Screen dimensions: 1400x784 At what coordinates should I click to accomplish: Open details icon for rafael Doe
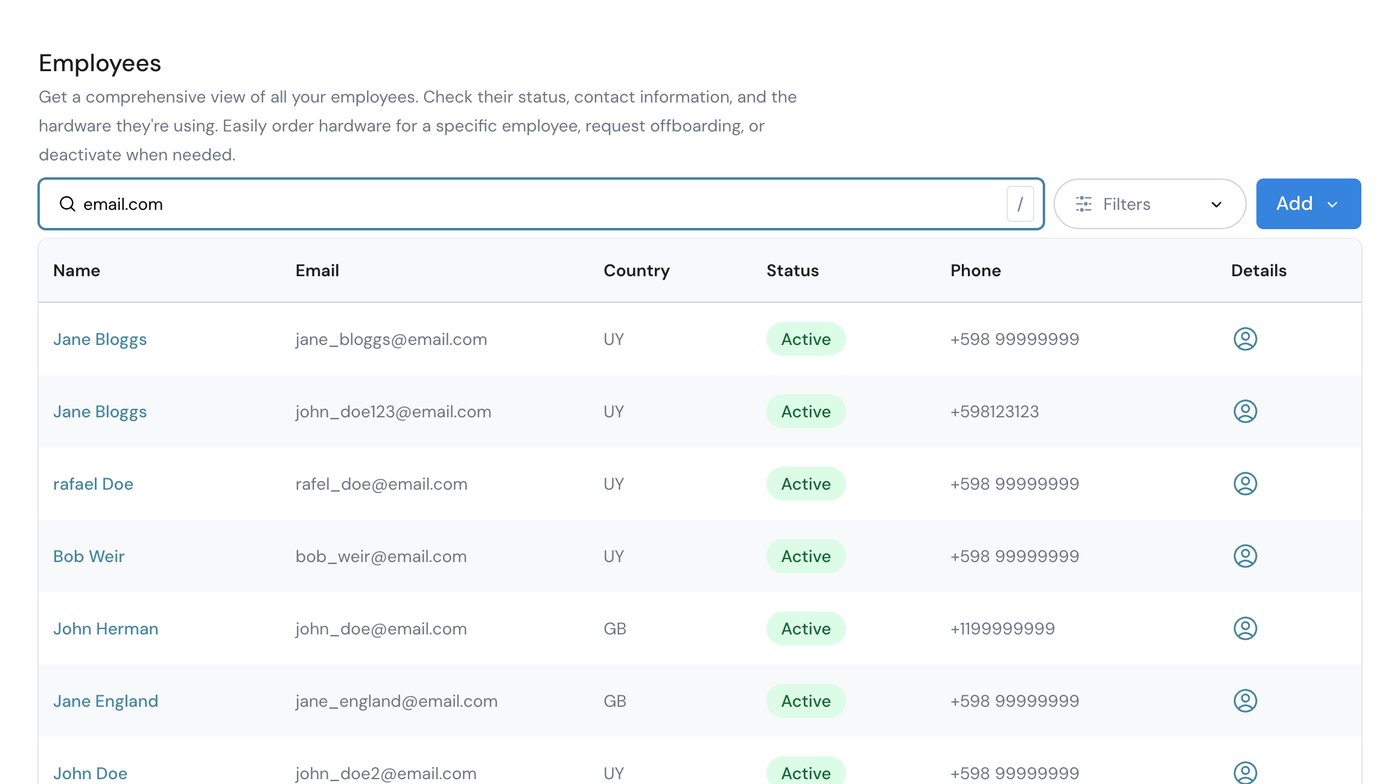tap(1245, 484)
